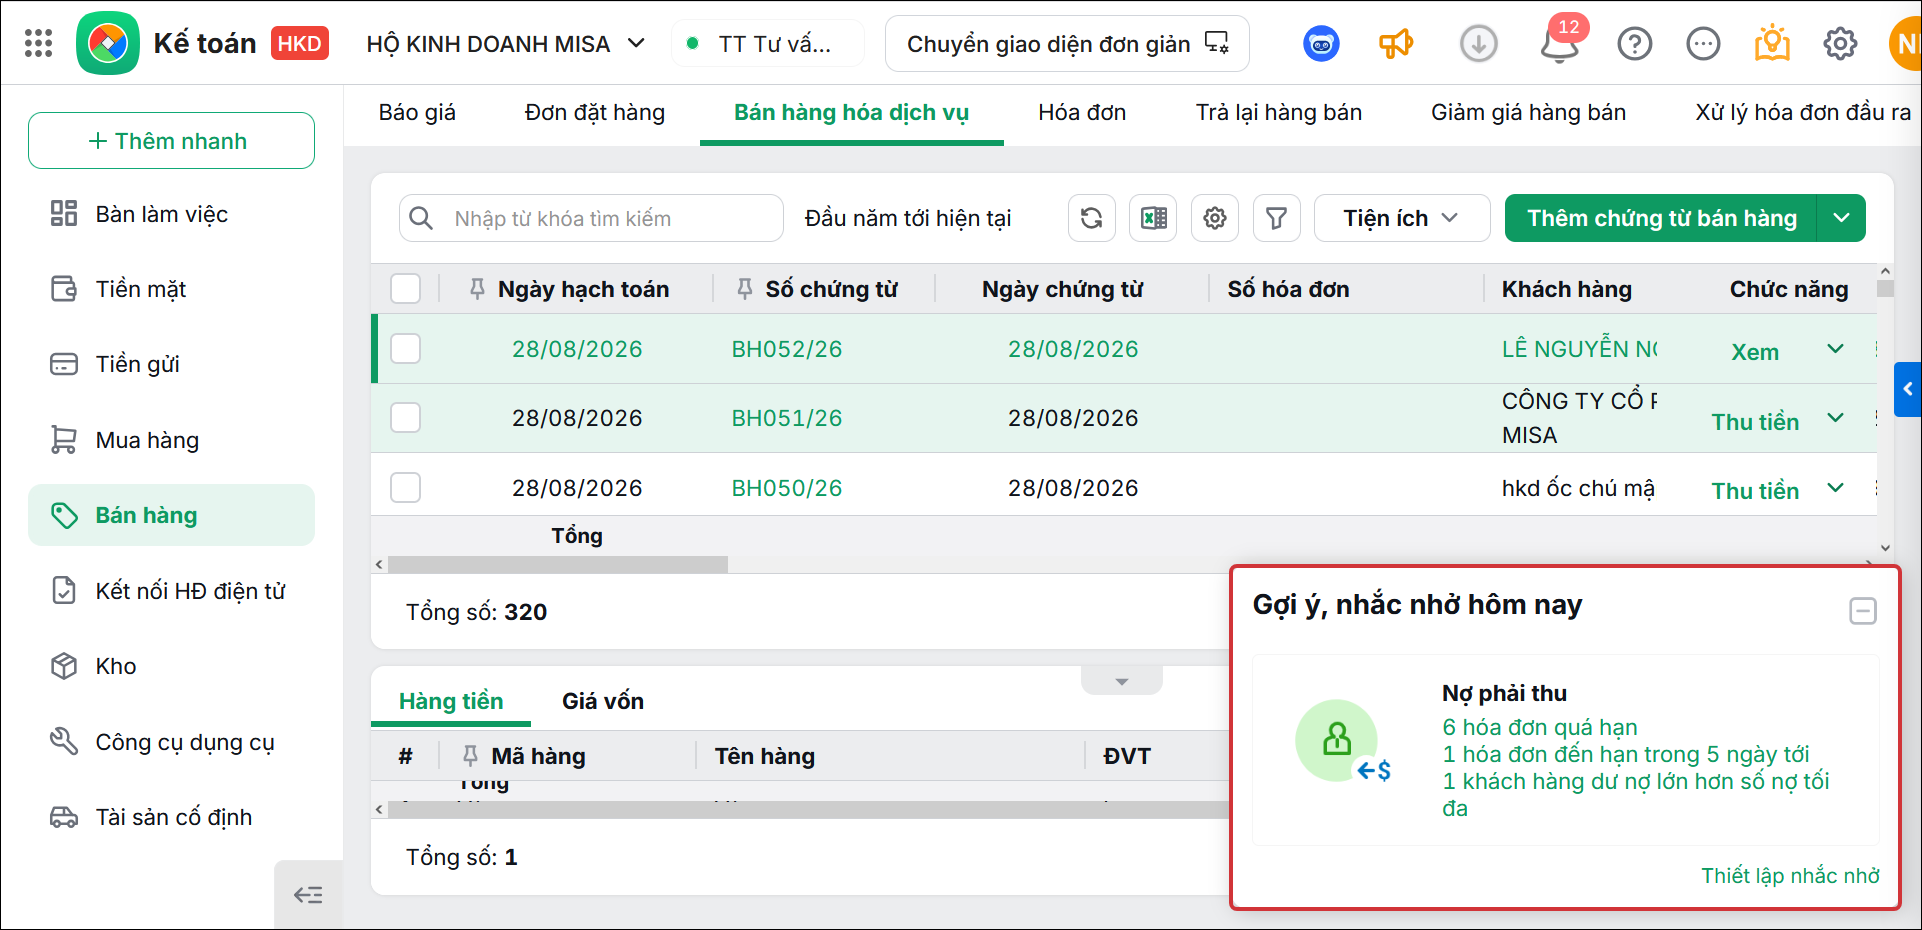Viewport: 1922px width, 930px height.
Task: Tick the checkbox for BH052/26 row
Action: (405, 349)
